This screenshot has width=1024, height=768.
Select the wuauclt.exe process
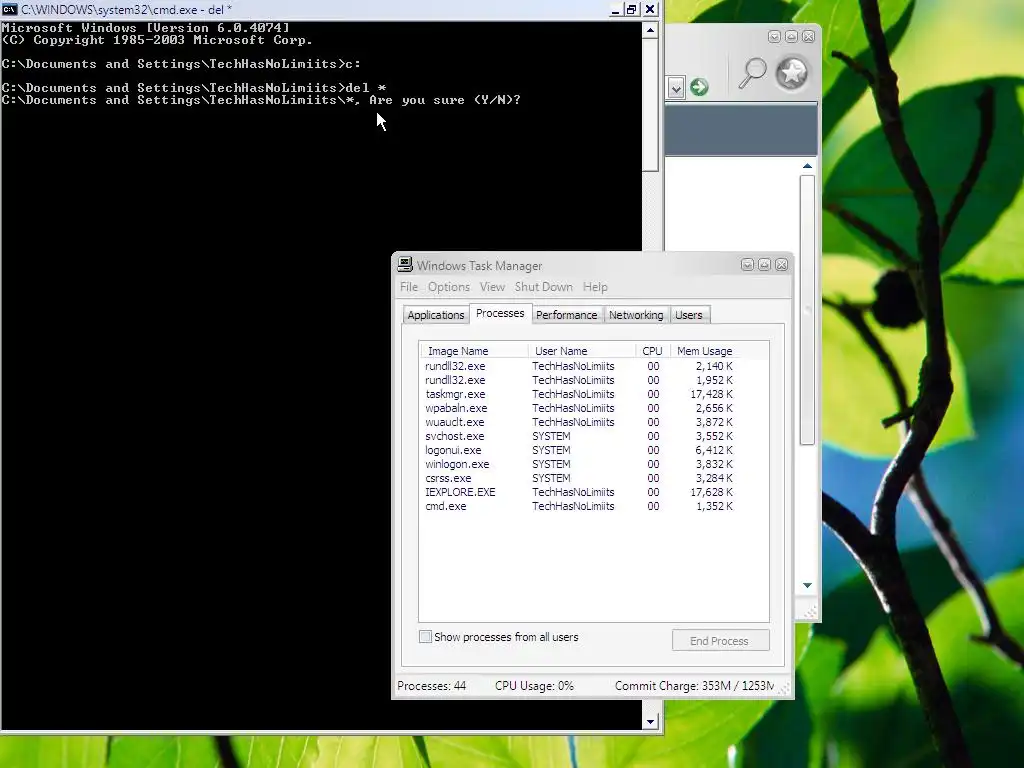click(579, 422)
